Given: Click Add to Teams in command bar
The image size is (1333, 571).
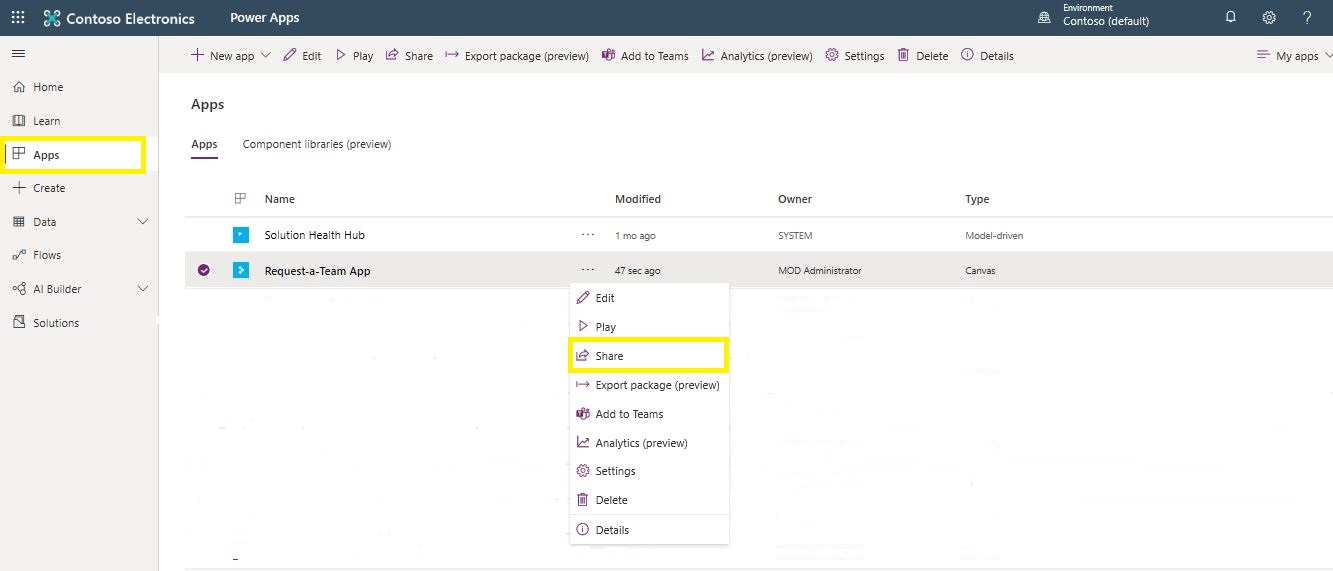Looking at the screenshot, I should pyautogui.click(x=645, y=56).
